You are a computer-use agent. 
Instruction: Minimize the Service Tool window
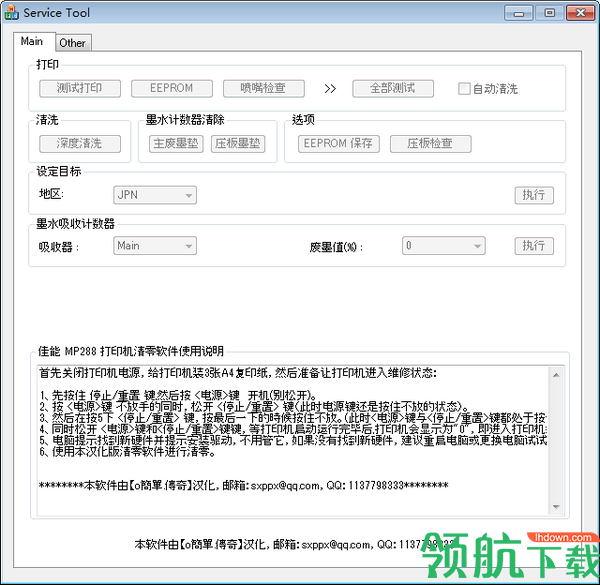pyautogui.click(x=518, y=13)
